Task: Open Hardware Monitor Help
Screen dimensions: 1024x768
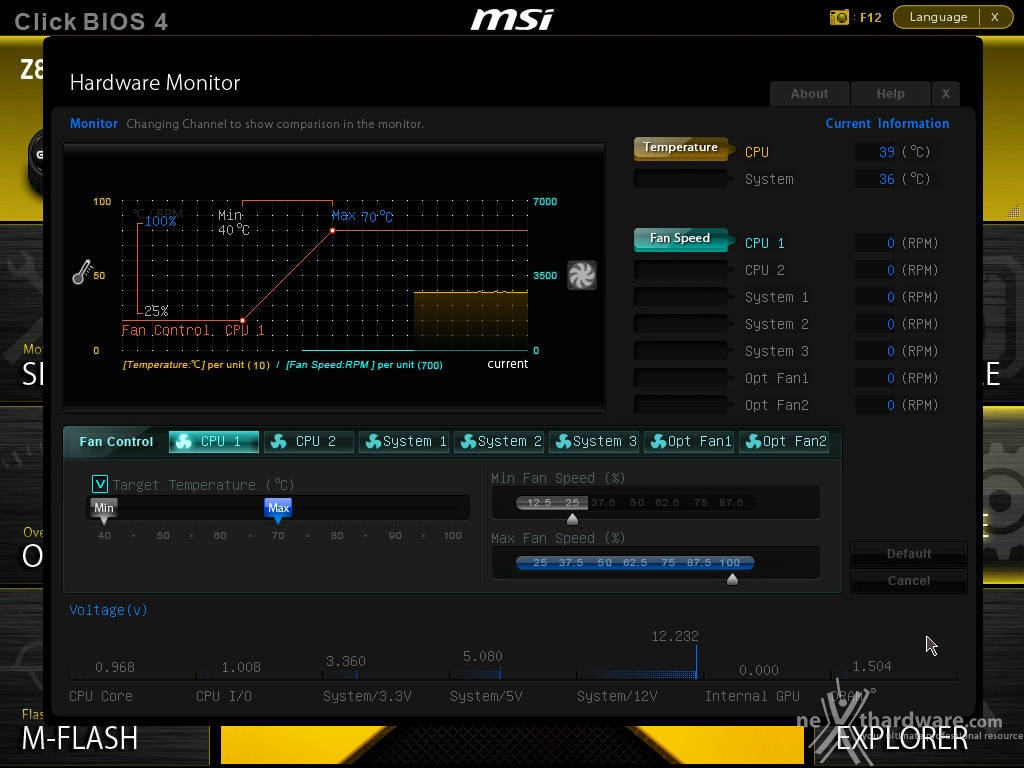Action: click(x=890, y=93)
